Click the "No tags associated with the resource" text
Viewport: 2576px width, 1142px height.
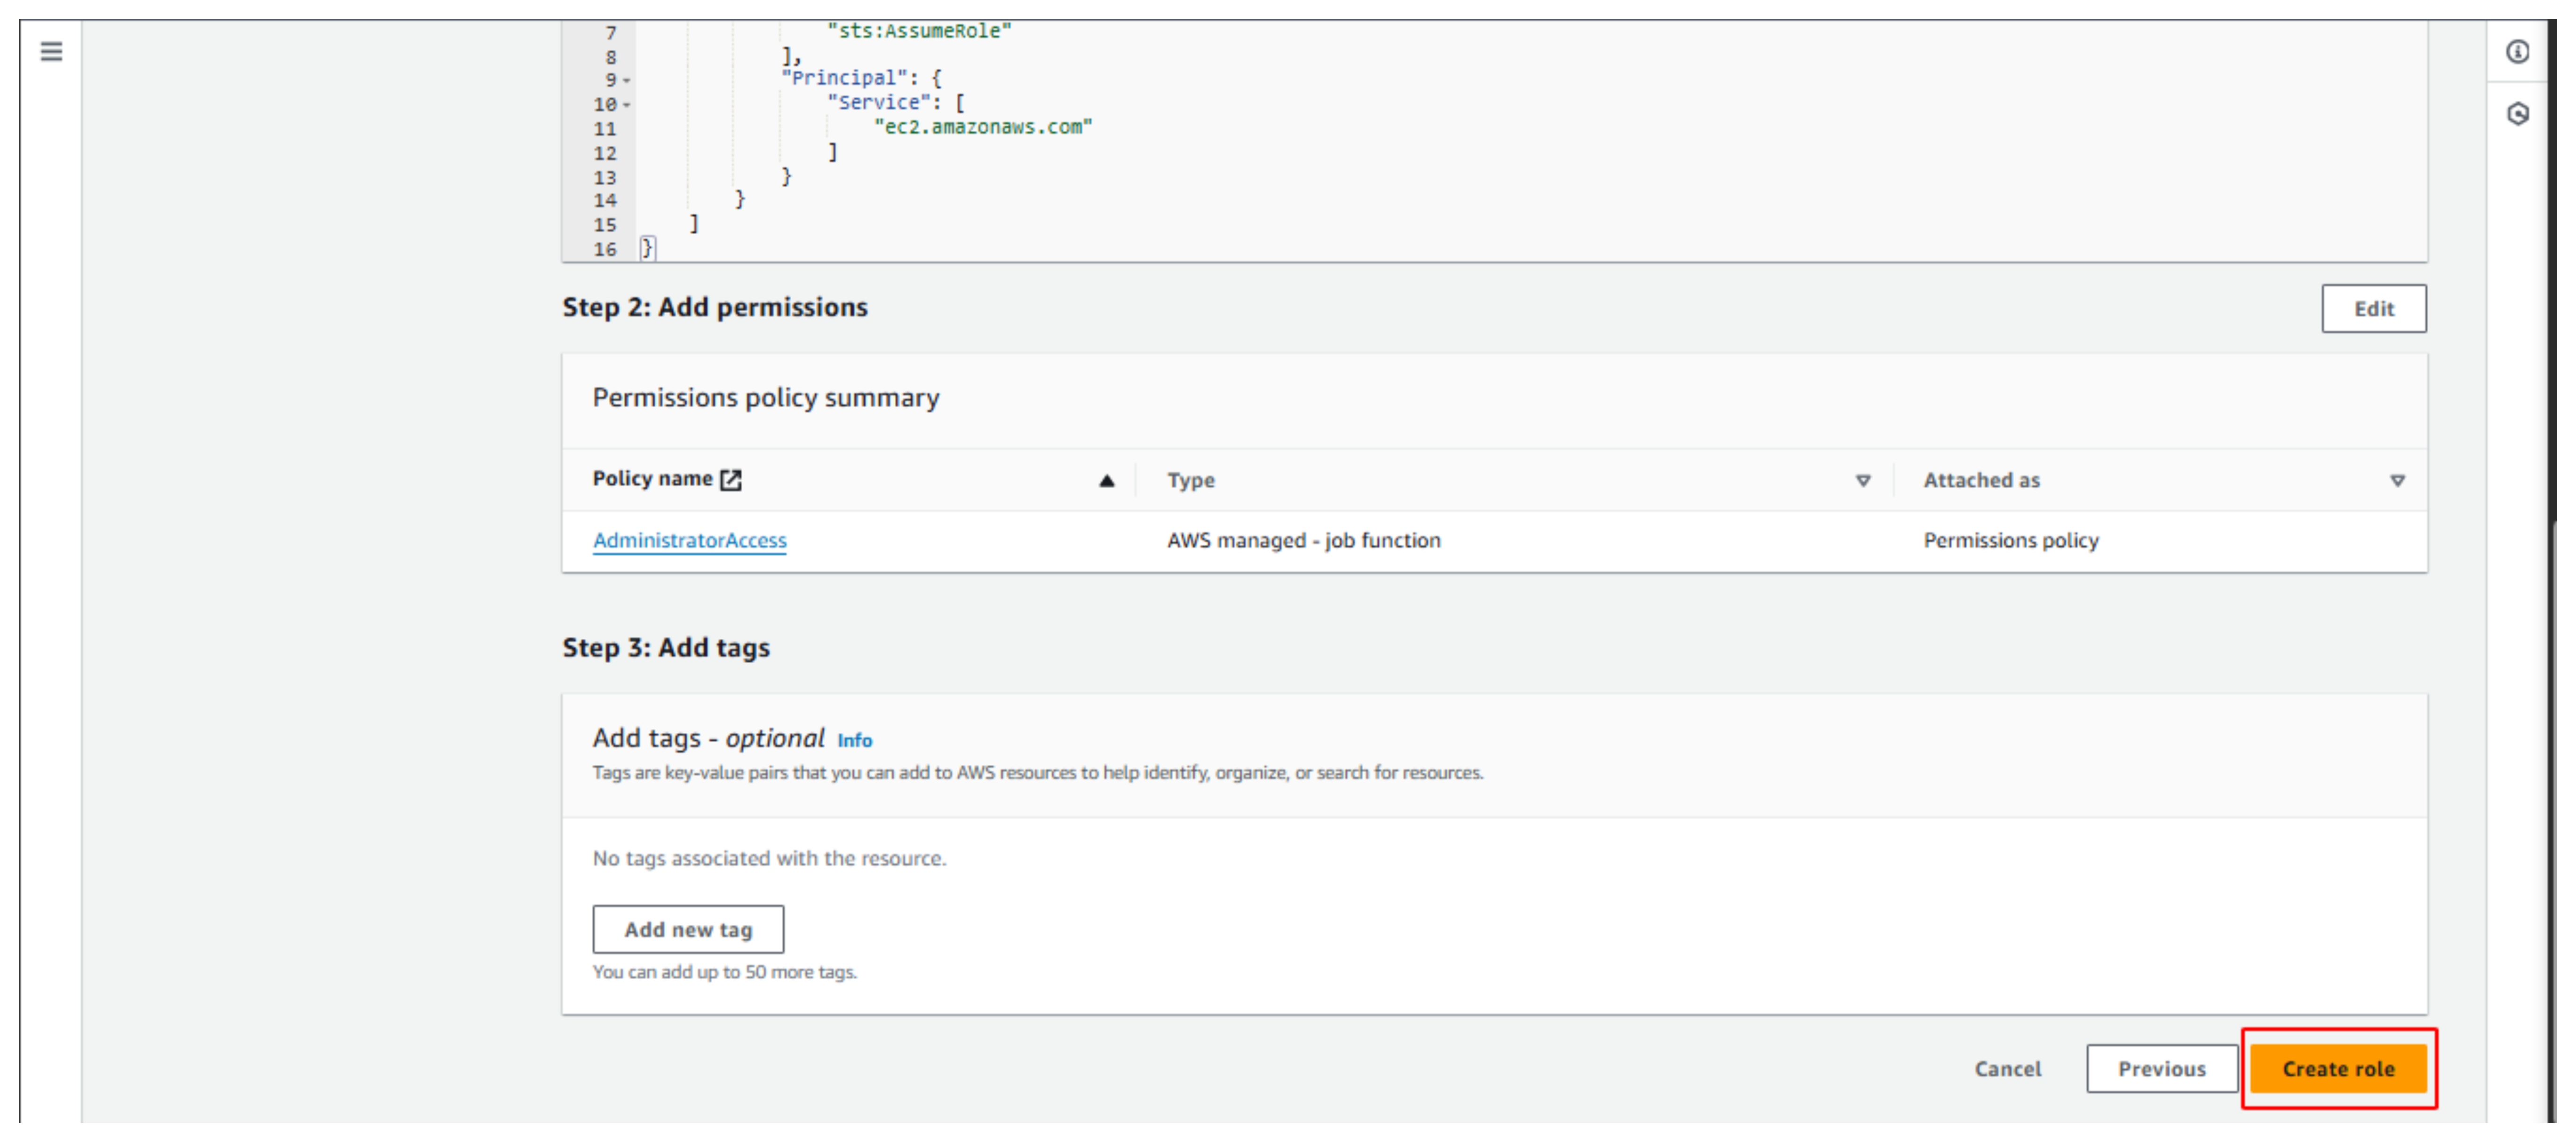769,859
